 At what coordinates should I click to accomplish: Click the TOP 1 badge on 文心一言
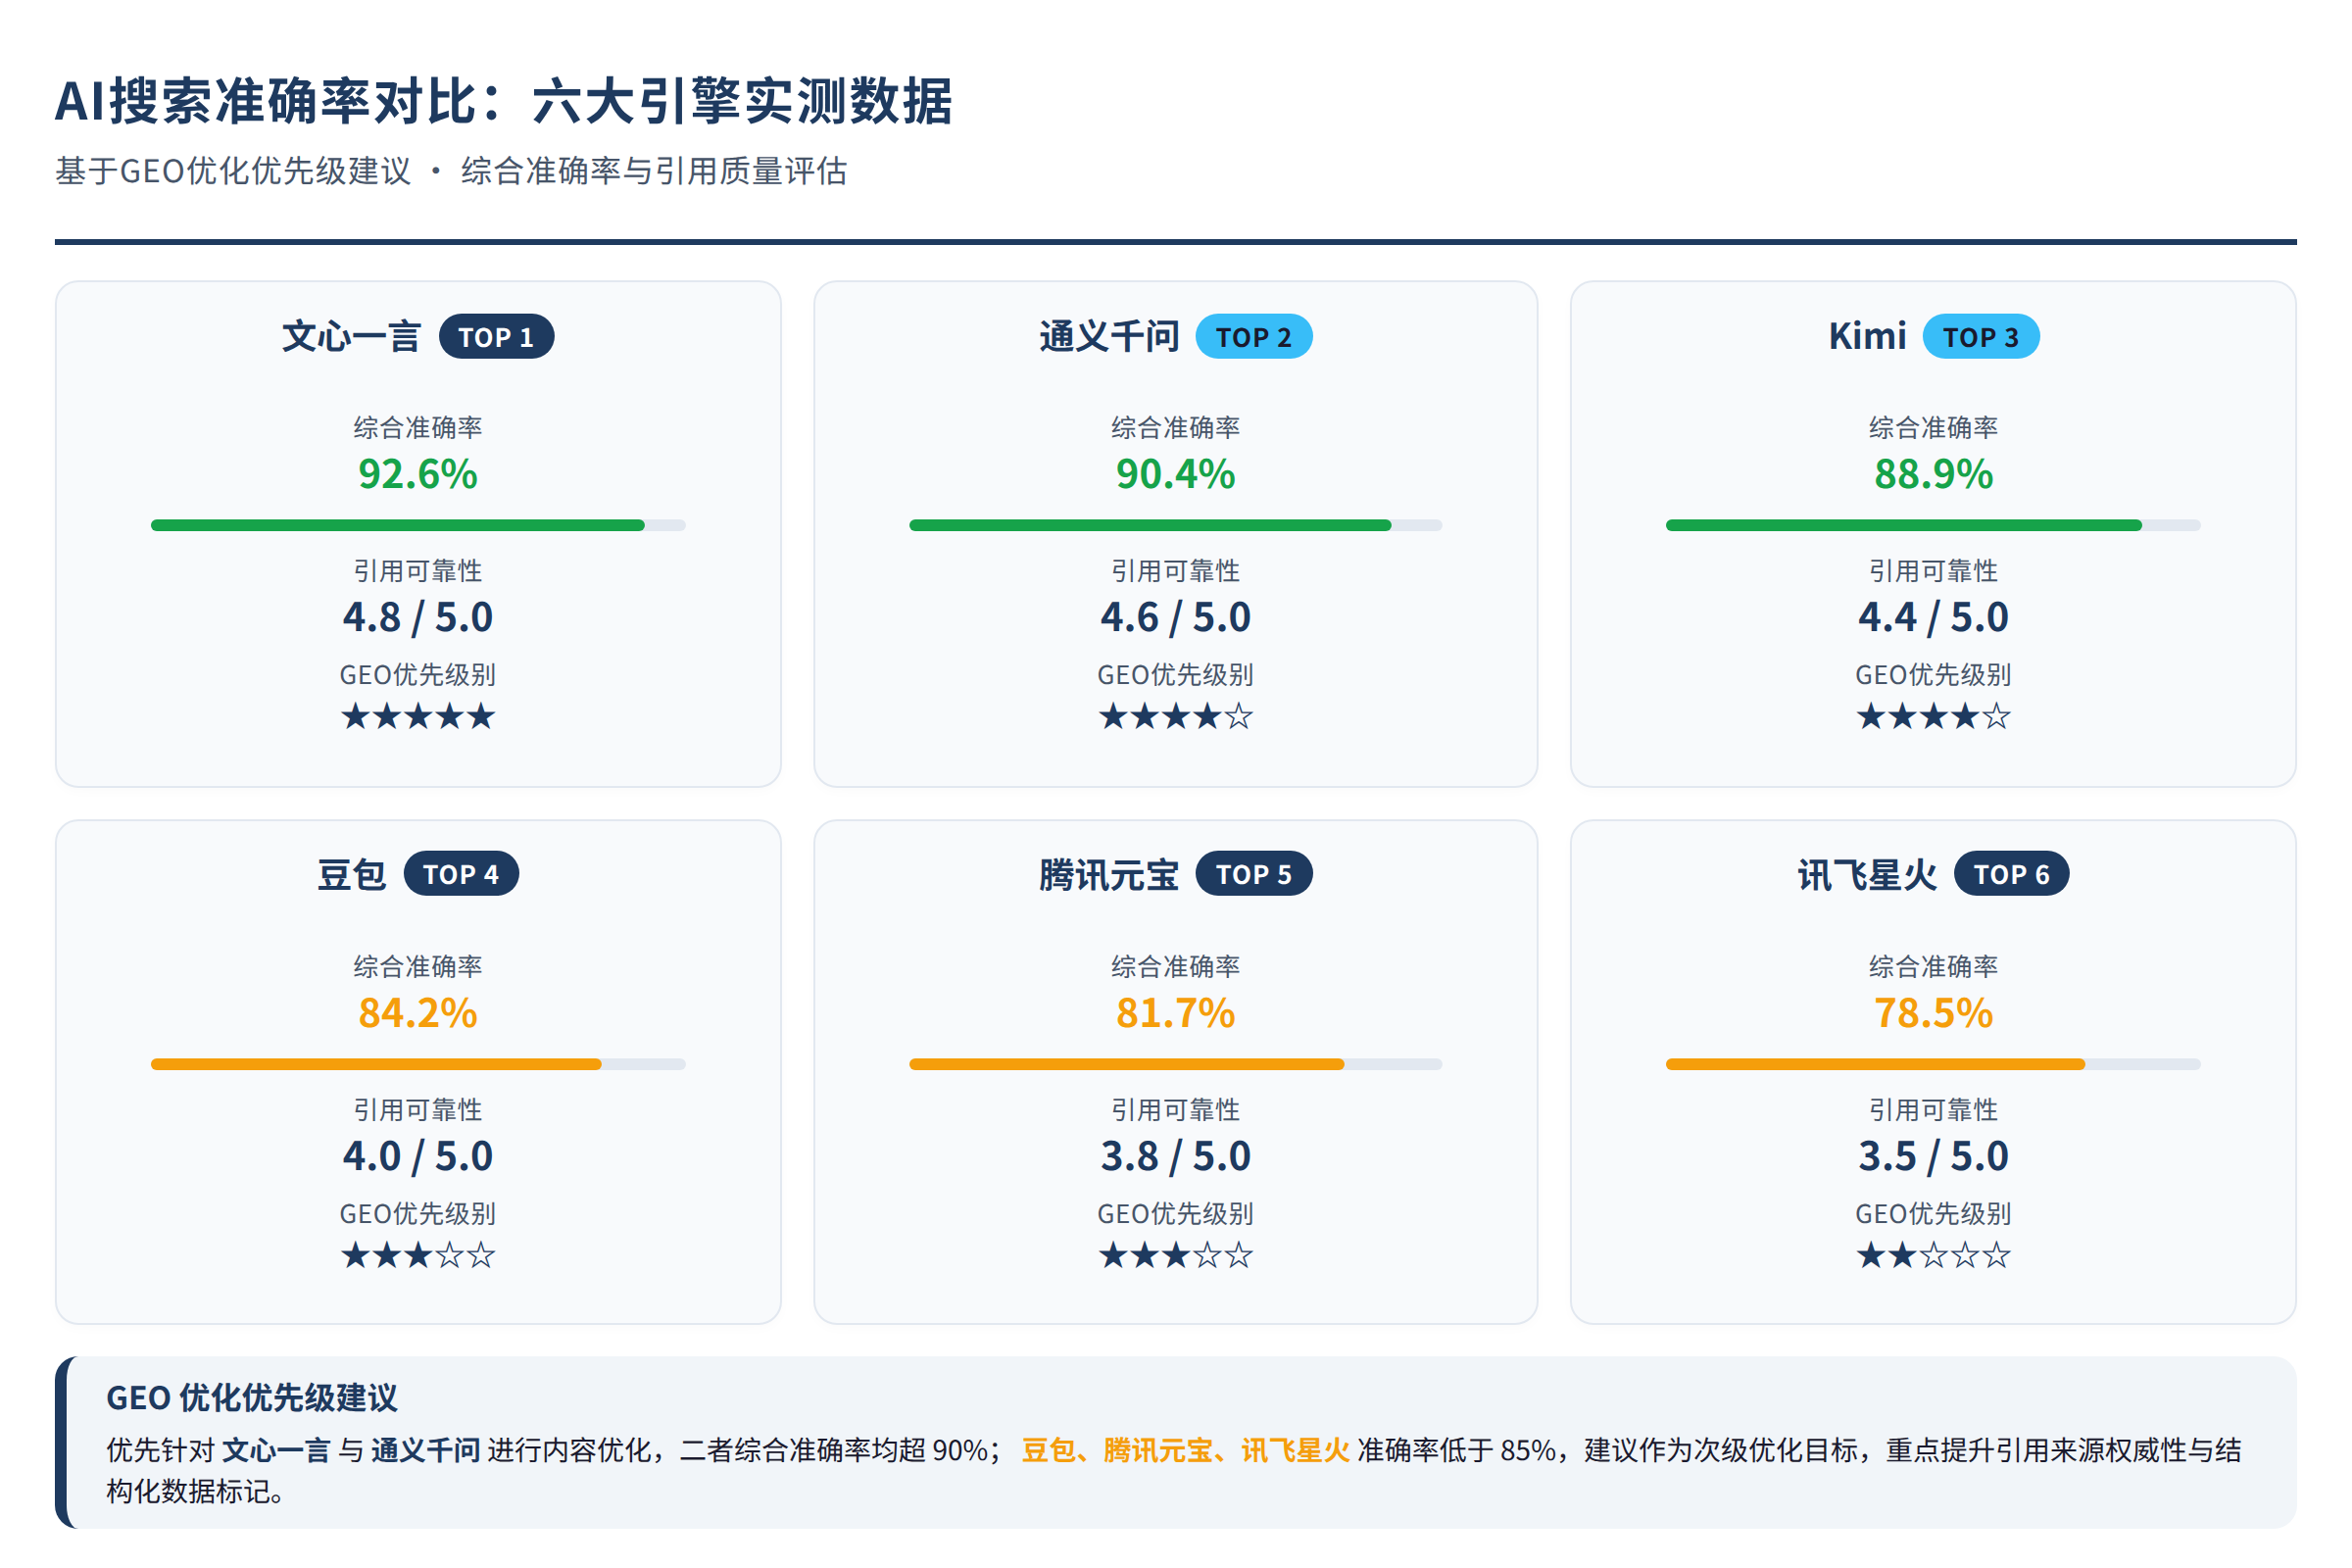[496, 337]
